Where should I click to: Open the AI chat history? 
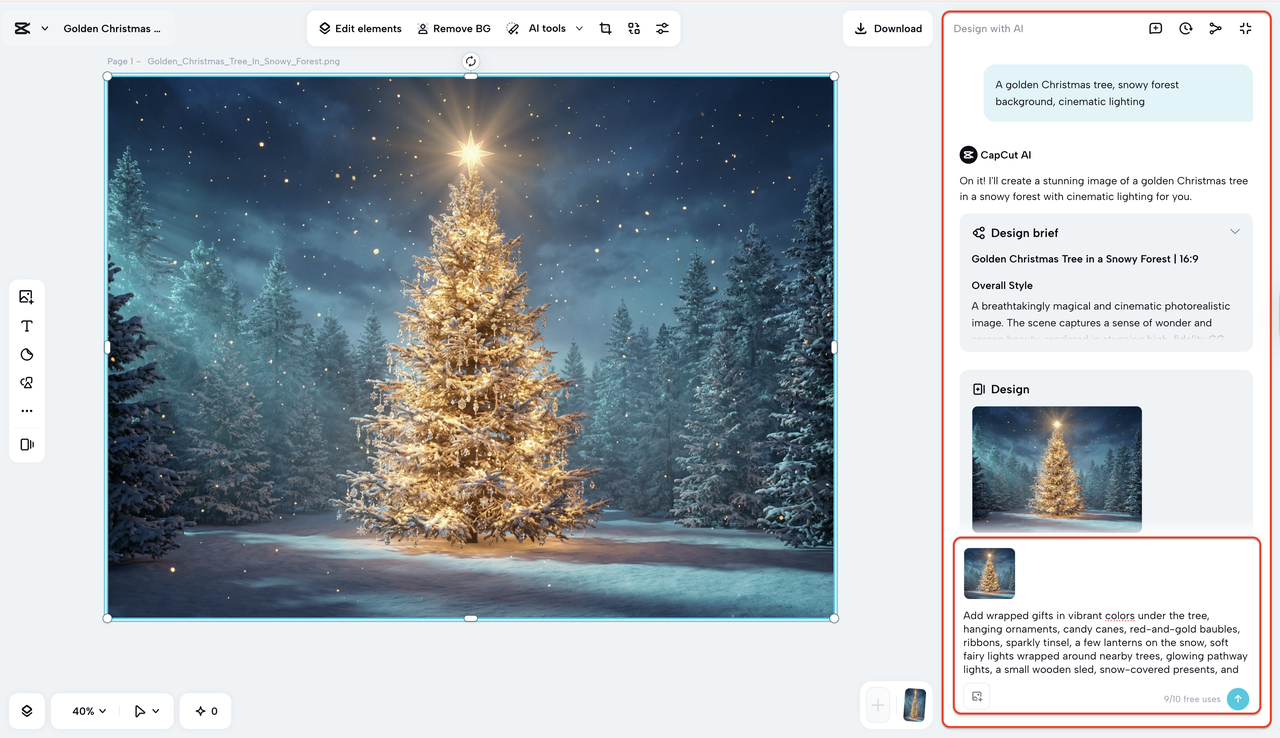pyautogui.click(x=1185, y=28)
